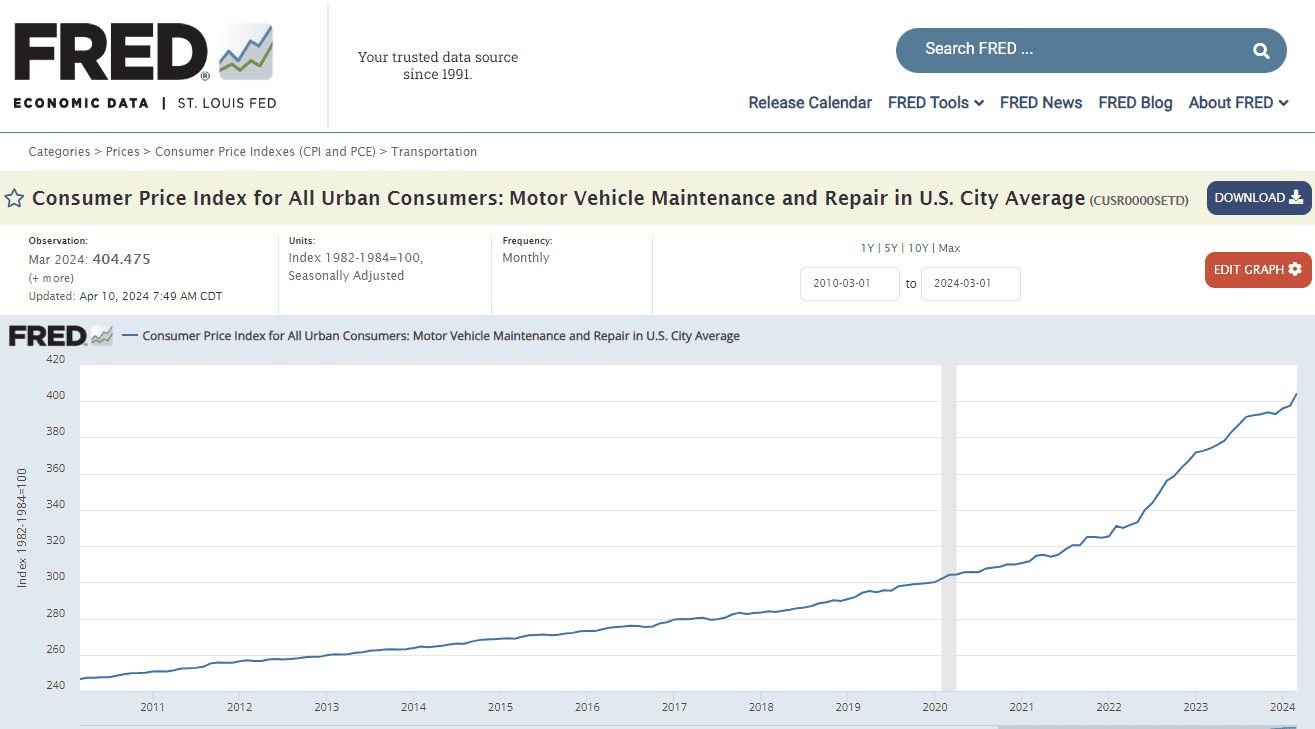Open the Release Calendar page
This screenshot has width=1315, height=729.
click(x=810, y=102)
